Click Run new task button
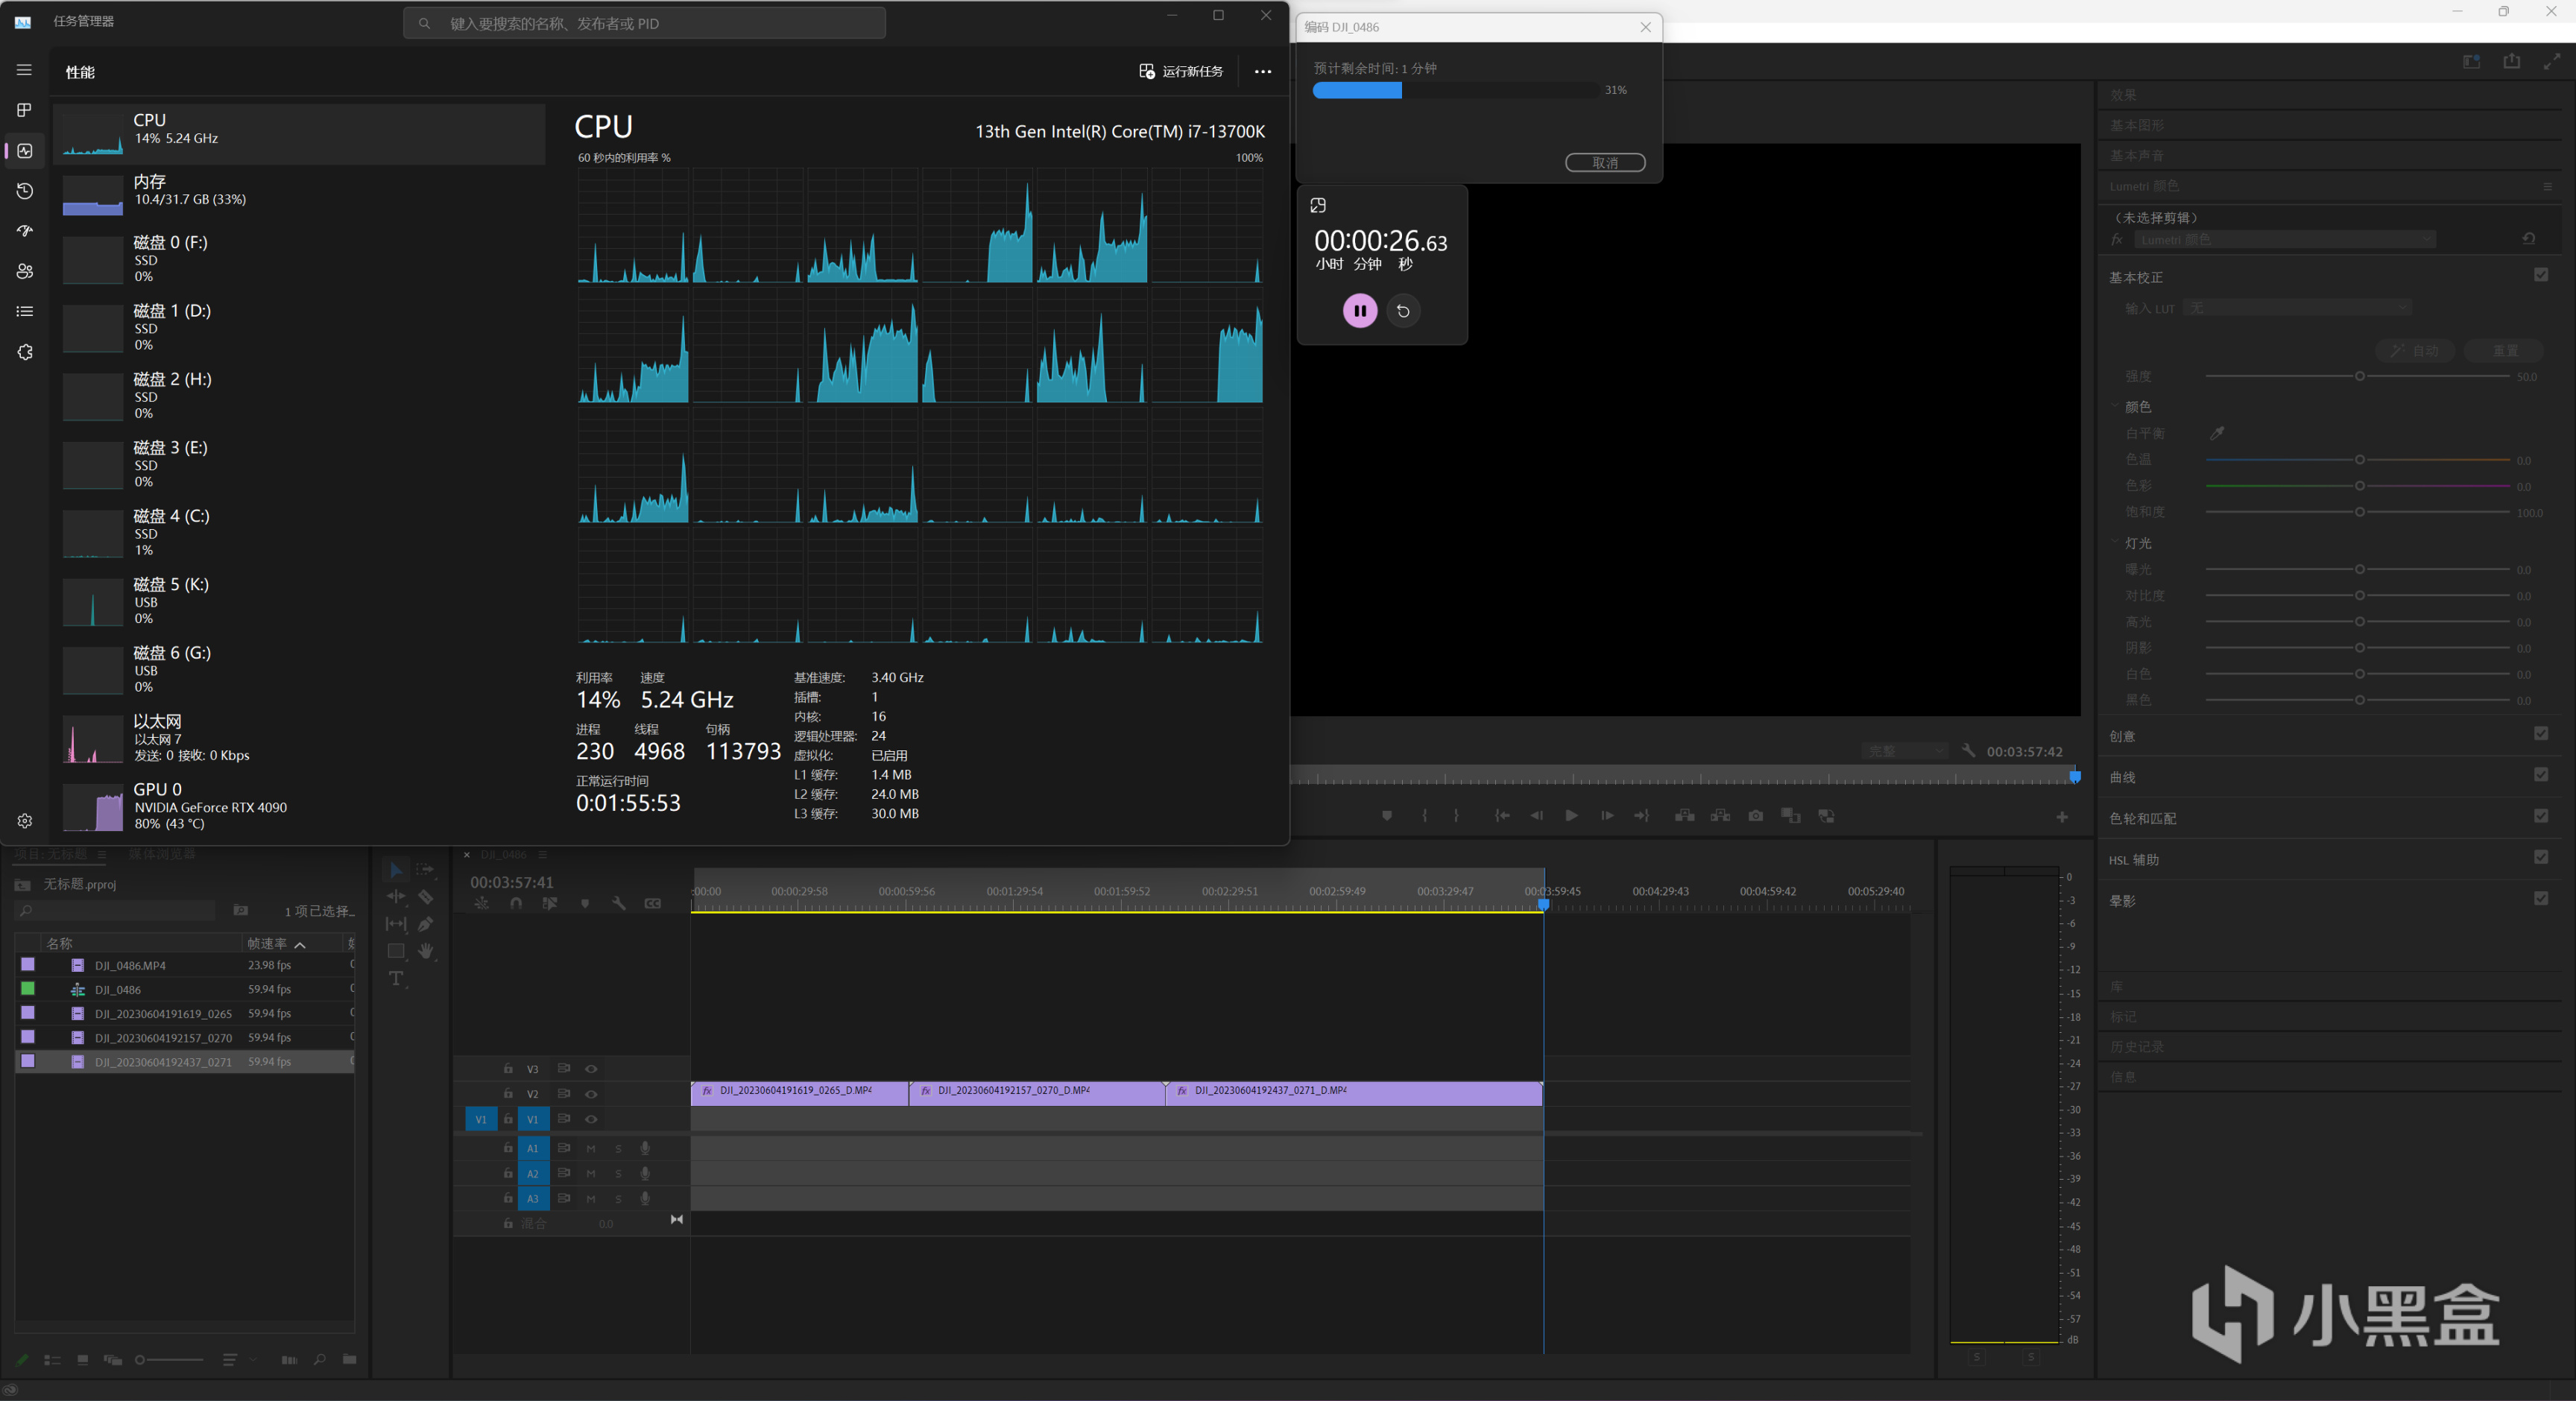Viewport: 2576px width, 1401px height. point(1181,71)
